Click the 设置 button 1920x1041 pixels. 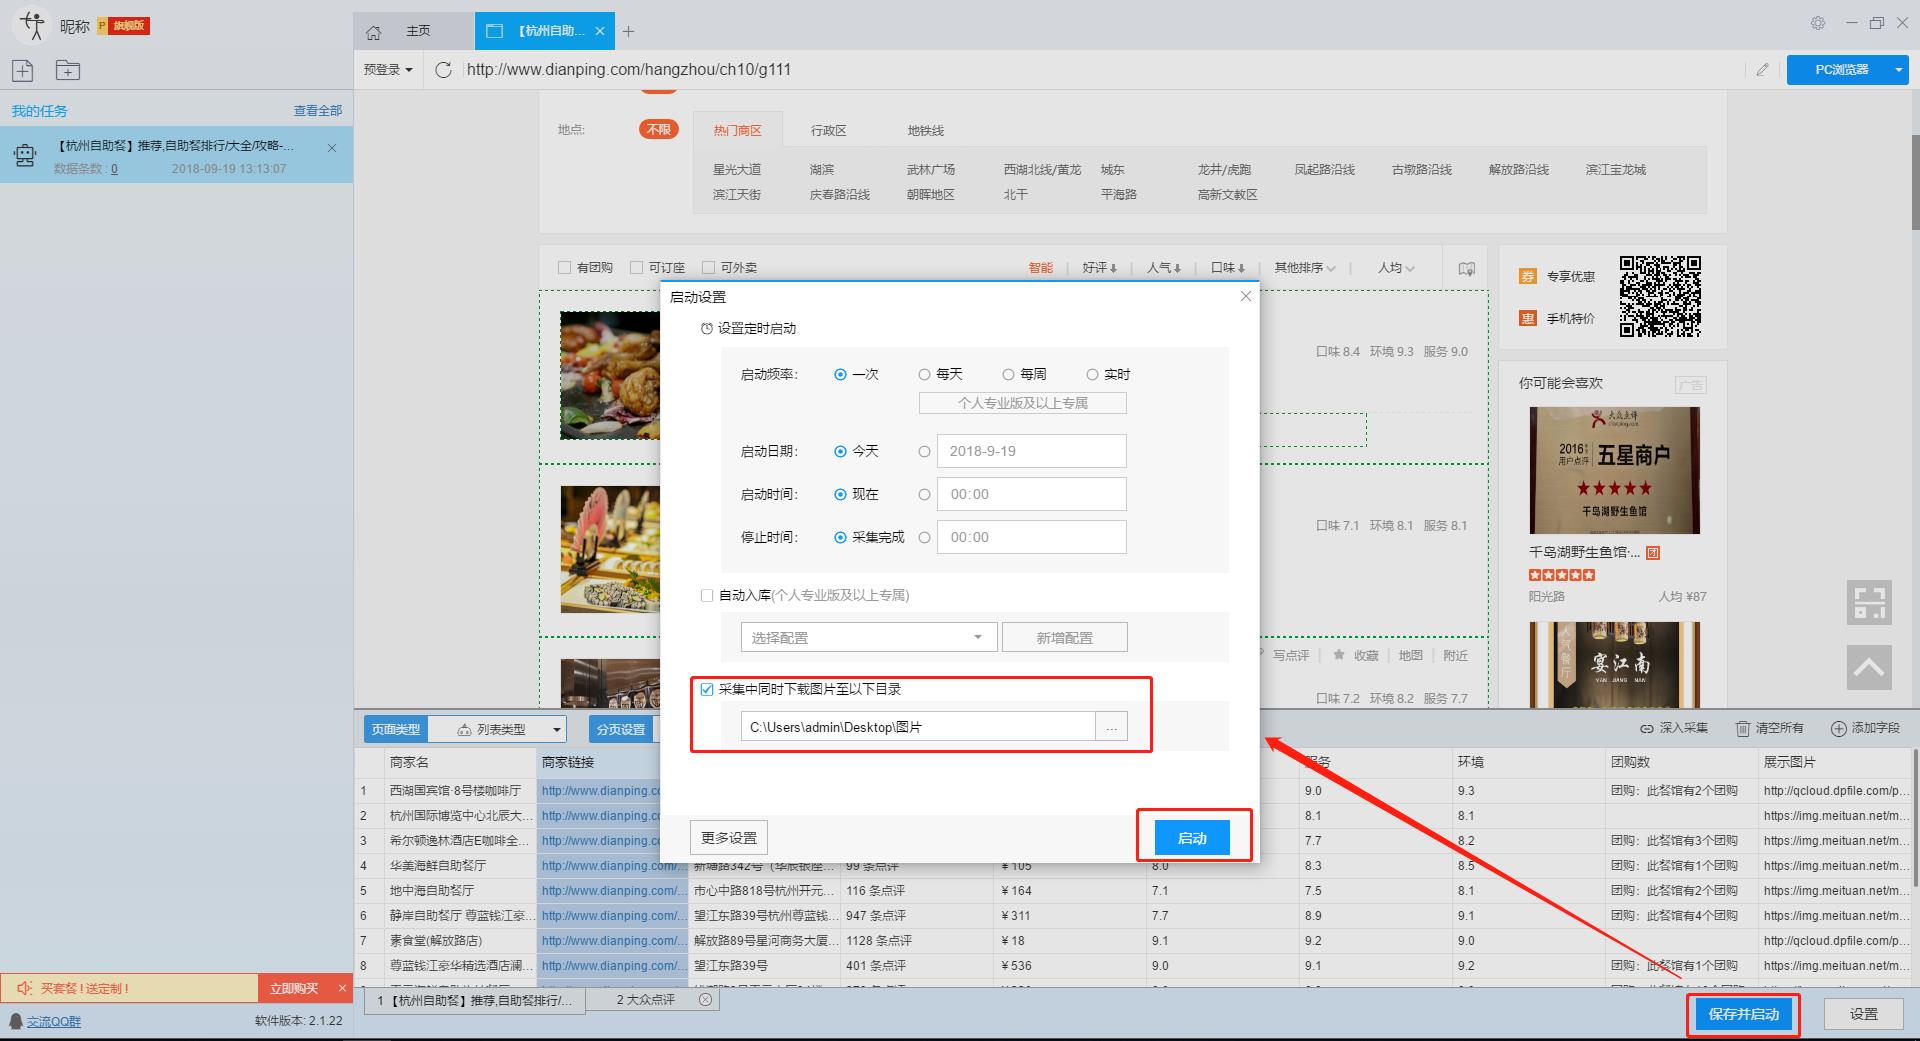coord(1864,1014)
